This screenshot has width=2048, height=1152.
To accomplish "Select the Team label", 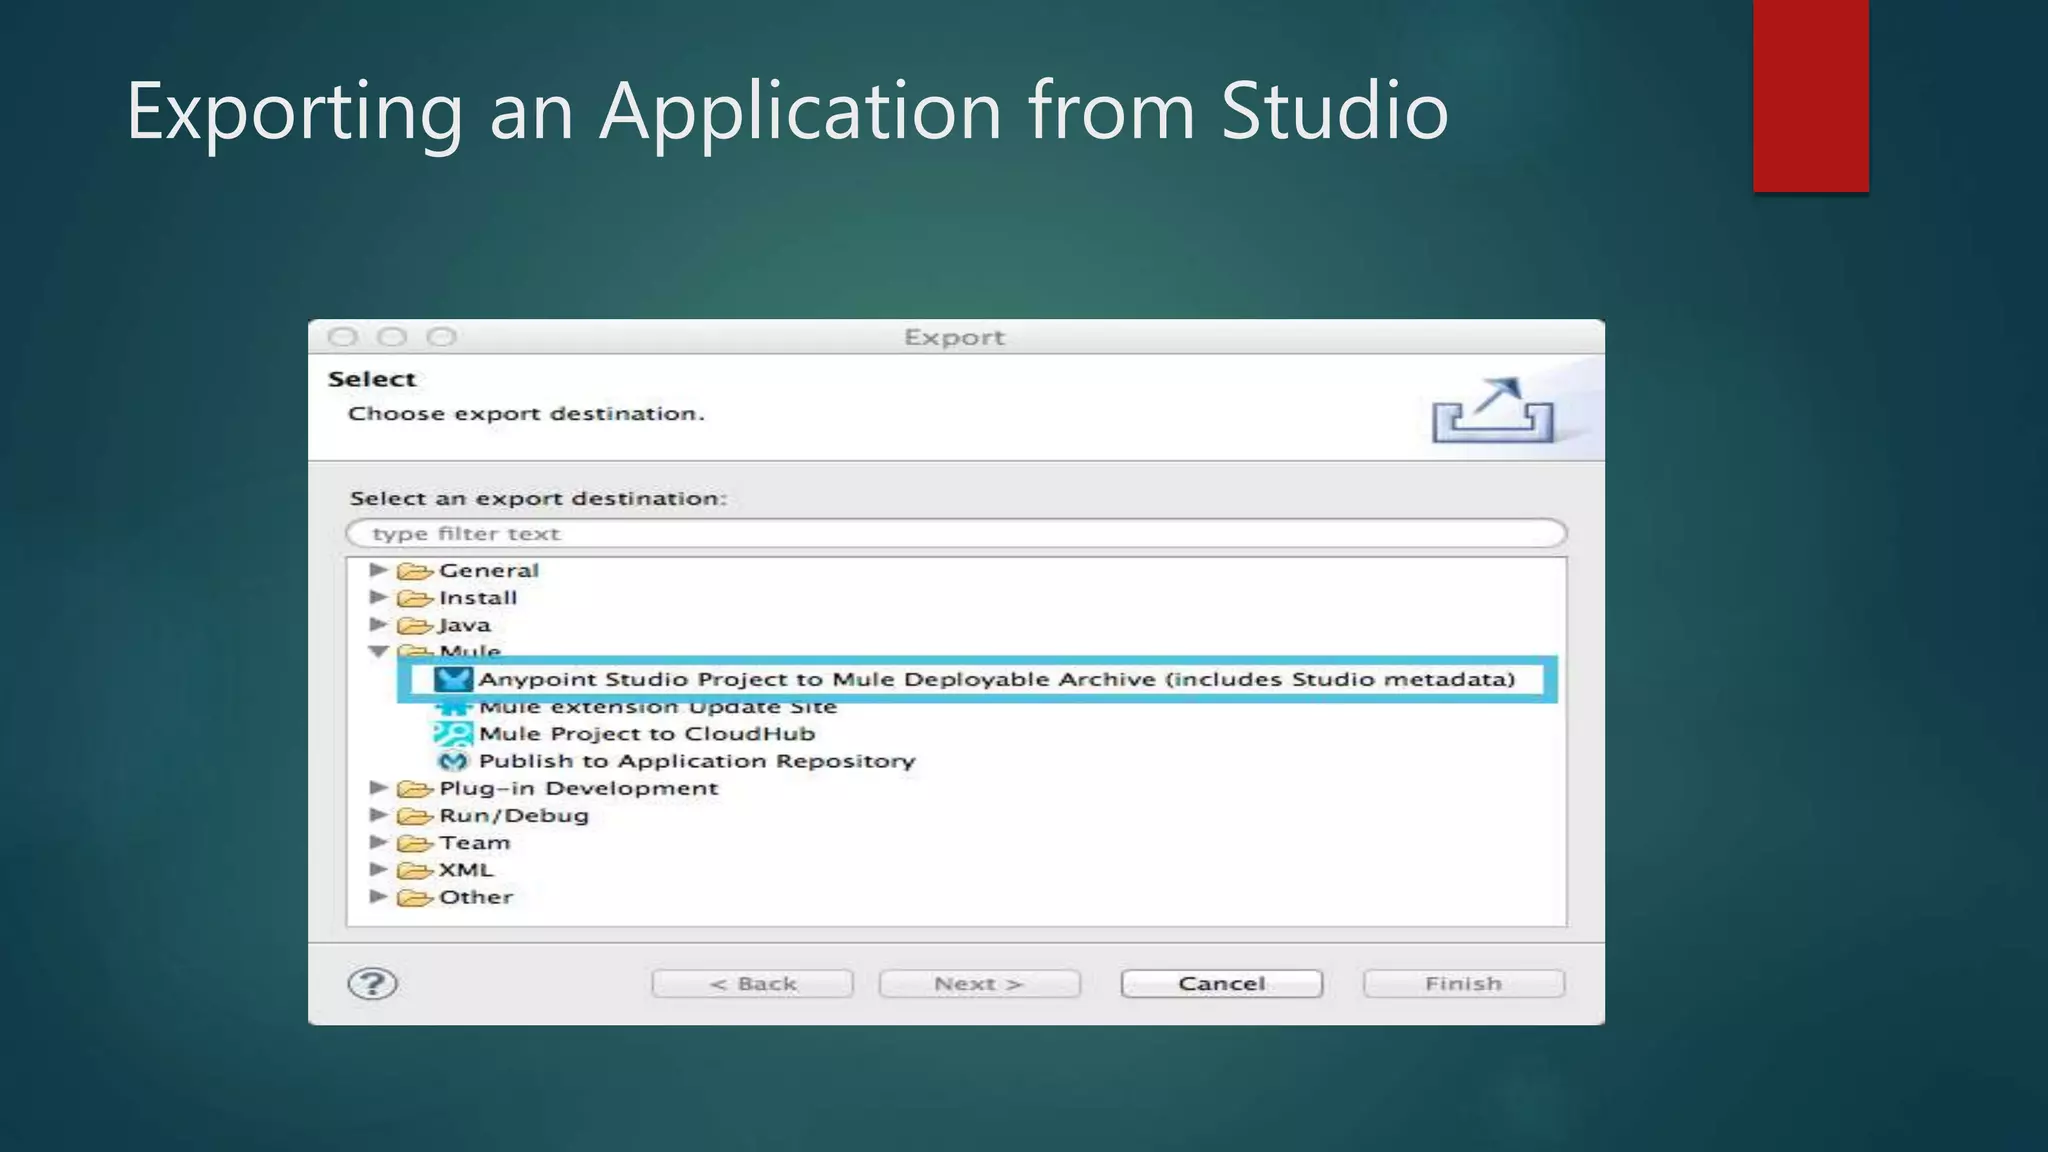I will click(474, 843).
